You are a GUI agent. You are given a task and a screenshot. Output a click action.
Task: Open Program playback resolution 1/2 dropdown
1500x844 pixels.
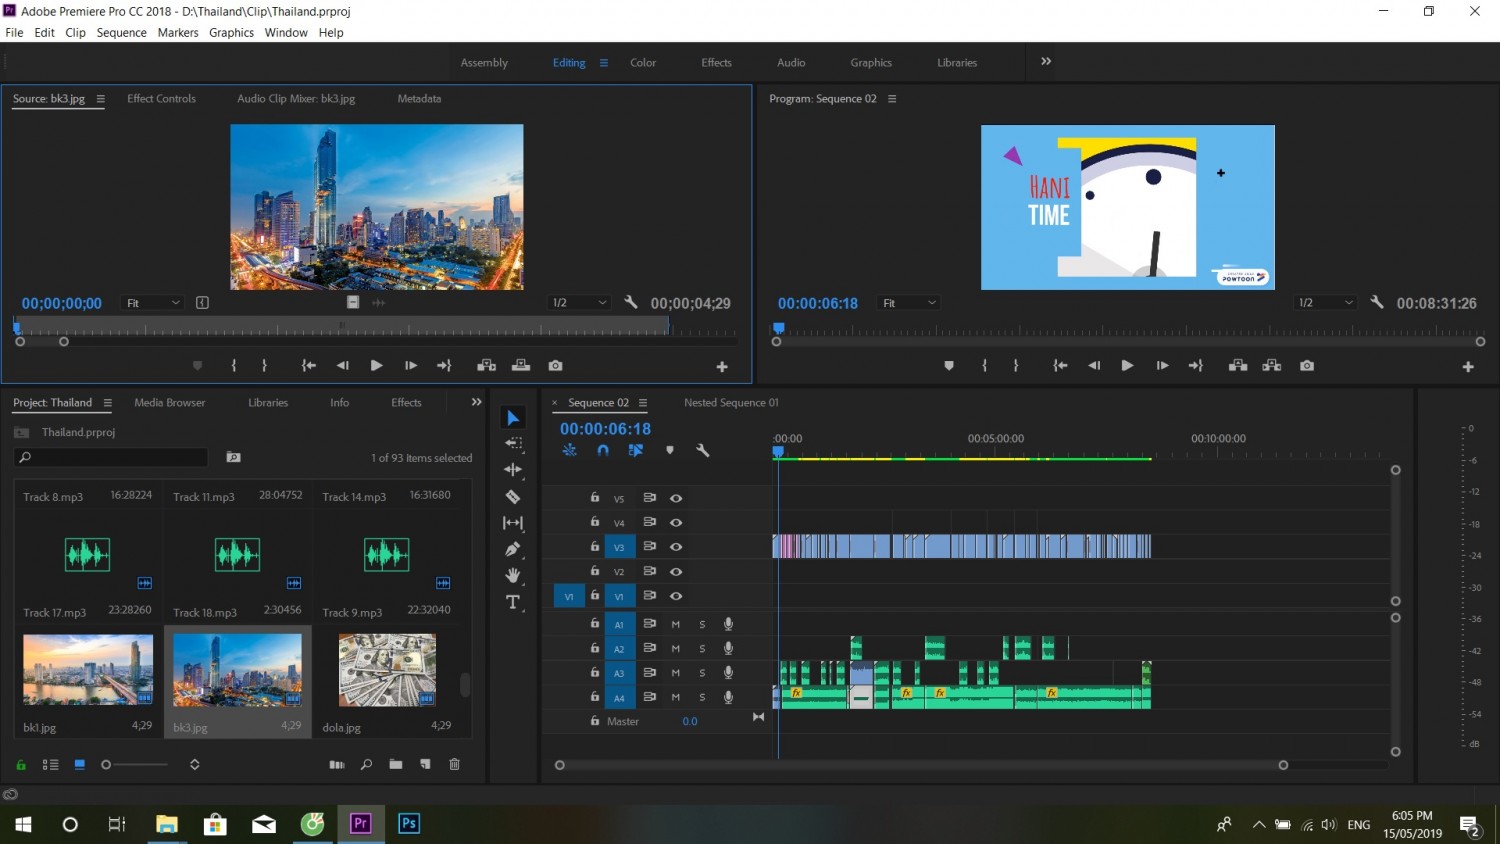click(1325, 302)
